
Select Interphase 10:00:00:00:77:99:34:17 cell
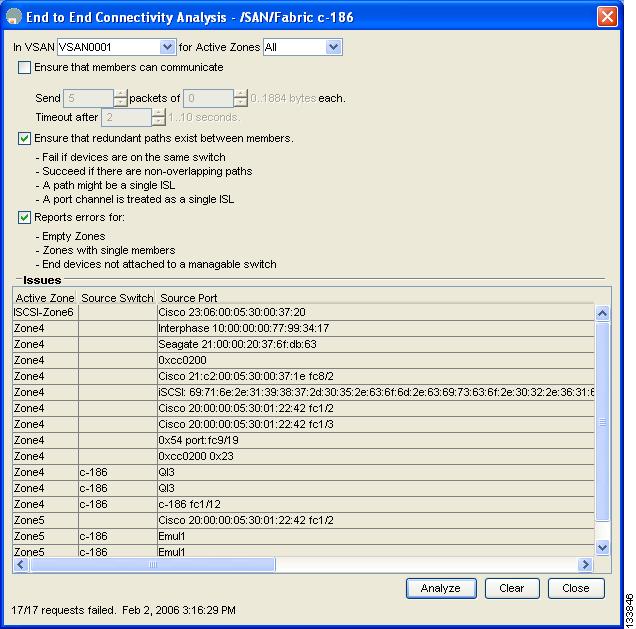(x=376, y=328)
